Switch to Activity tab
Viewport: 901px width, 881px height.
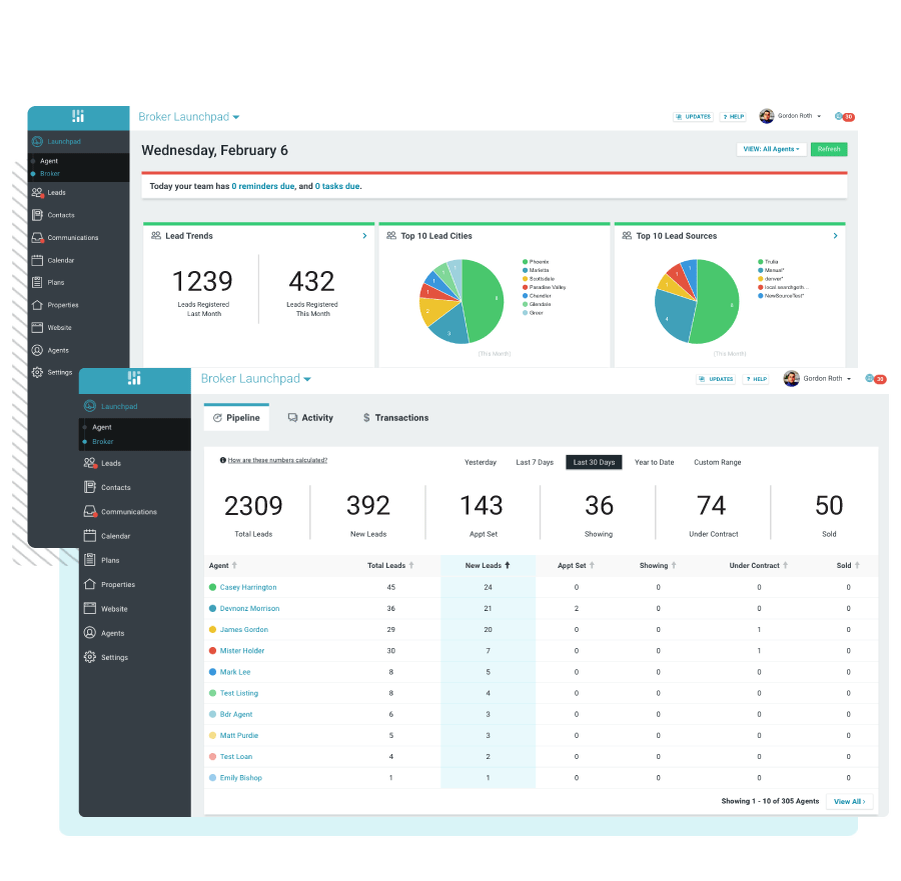pyautogui.click(x=310, y=418)
